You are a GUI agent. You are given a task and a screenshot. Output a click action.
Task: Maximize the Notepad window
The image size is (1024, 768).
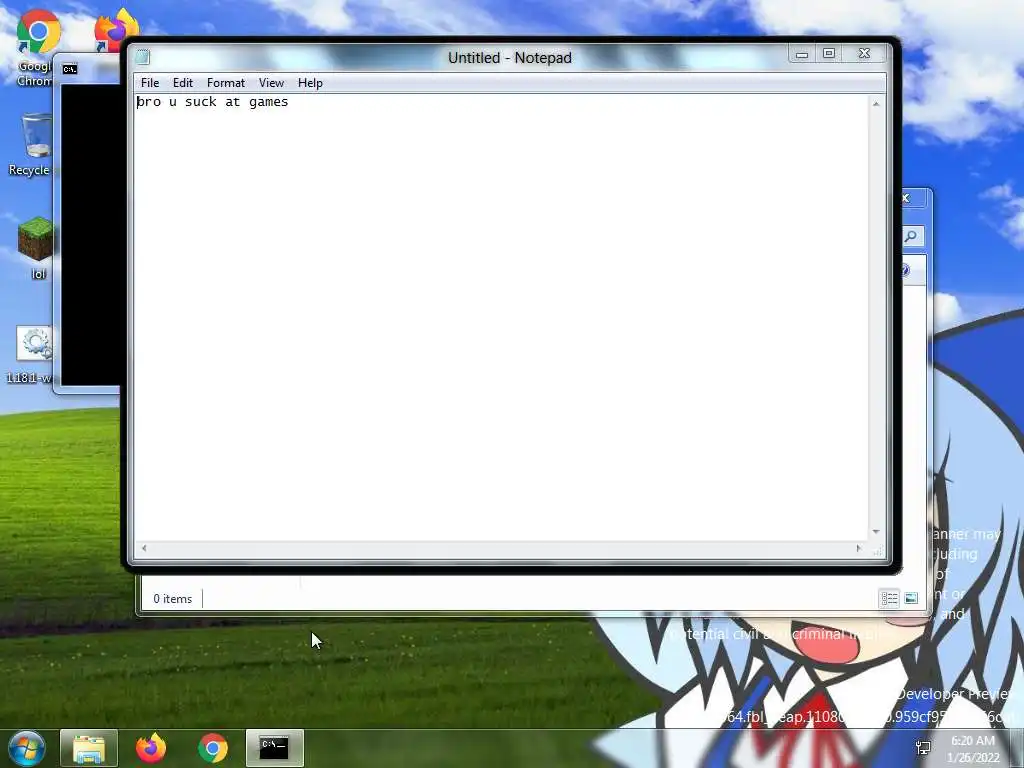829,54
